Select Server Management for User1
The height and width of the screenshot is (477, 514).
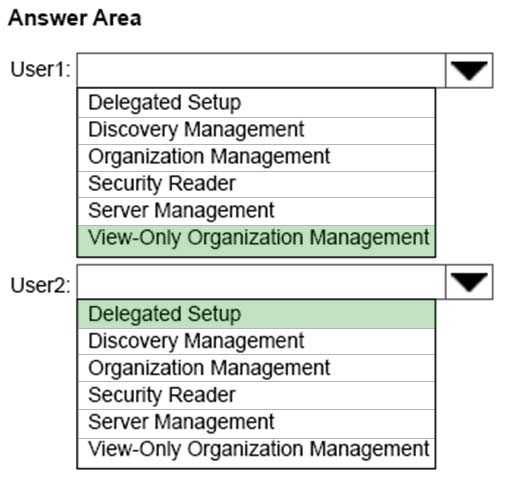pos(256,211)
